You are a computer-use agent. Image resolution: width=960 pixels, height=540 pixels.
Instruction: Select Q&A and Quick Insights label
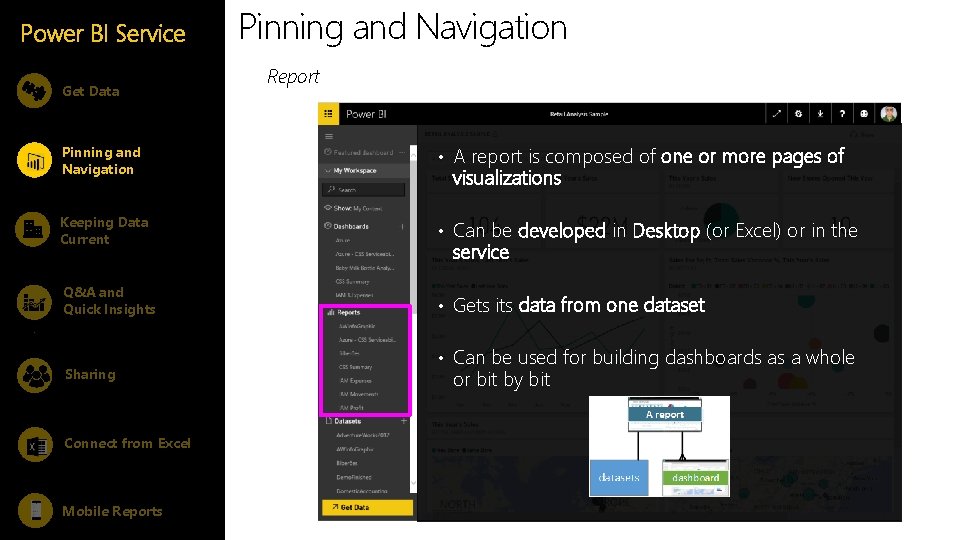[x=109, y=301]
